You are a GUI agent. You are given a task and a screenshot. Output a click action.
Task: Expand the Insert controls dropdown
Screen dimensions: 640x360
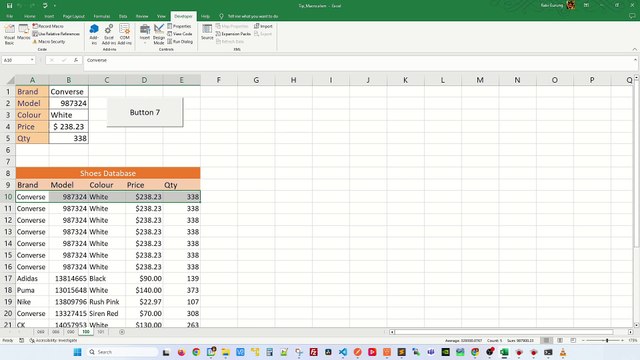pyautogui.click(x=144, y=33)
